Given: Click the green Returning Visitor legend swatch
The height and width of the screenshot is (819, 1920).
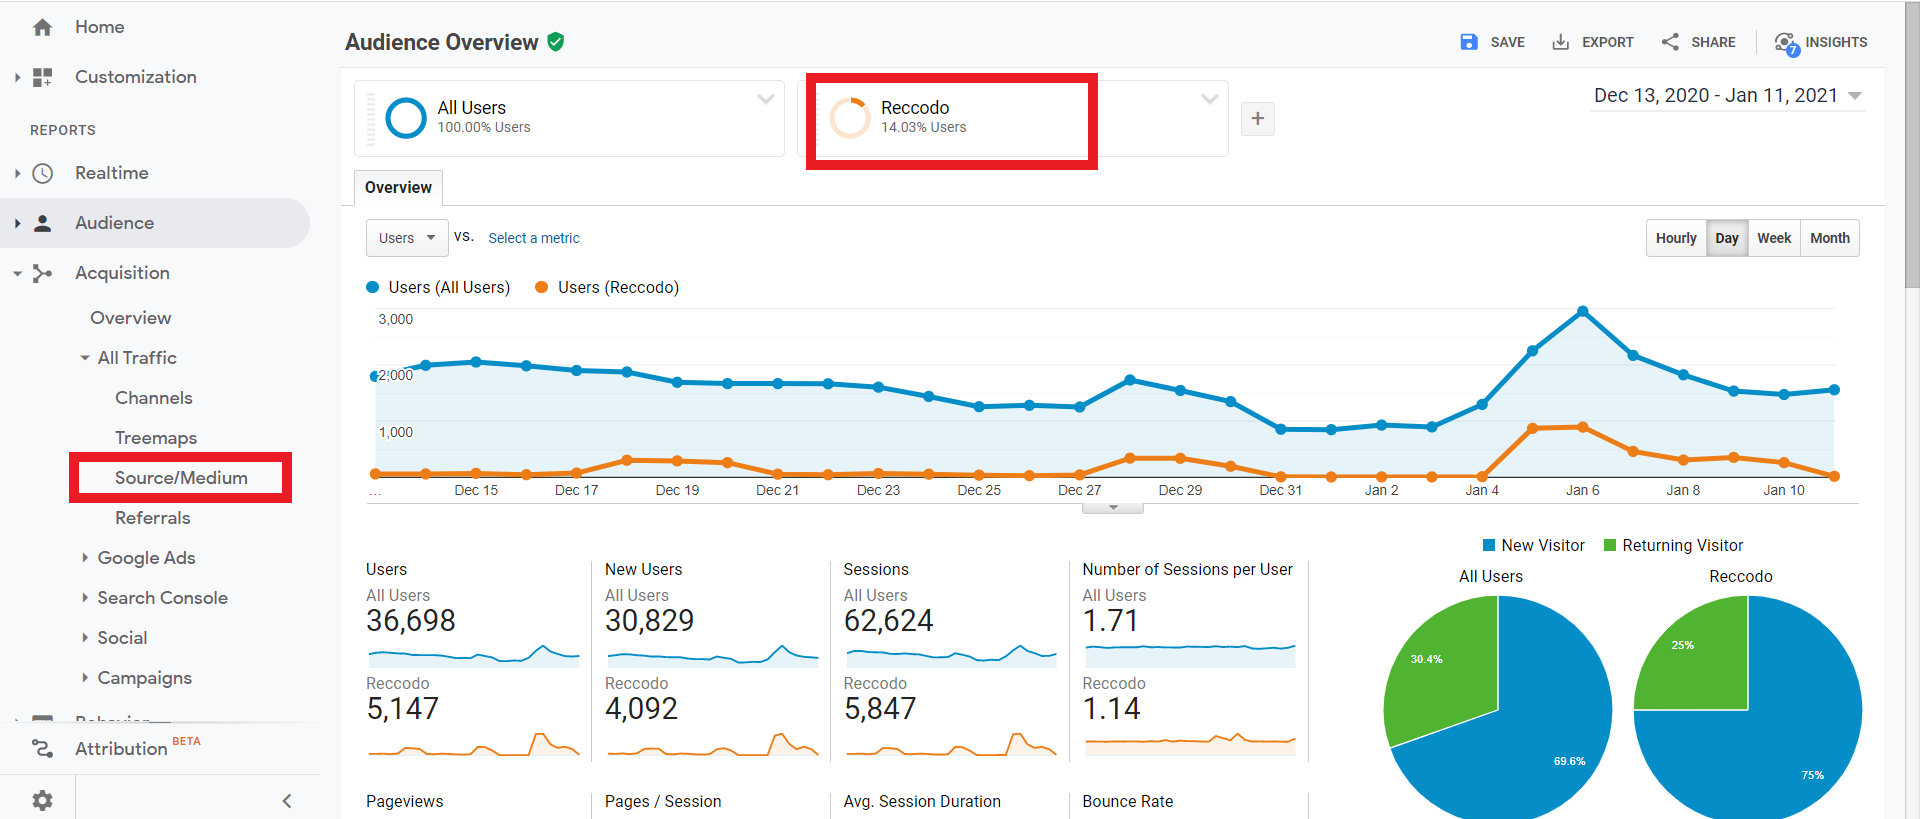Looking at the screenshot, I should pyautogui.click(x=1610, y=545).
